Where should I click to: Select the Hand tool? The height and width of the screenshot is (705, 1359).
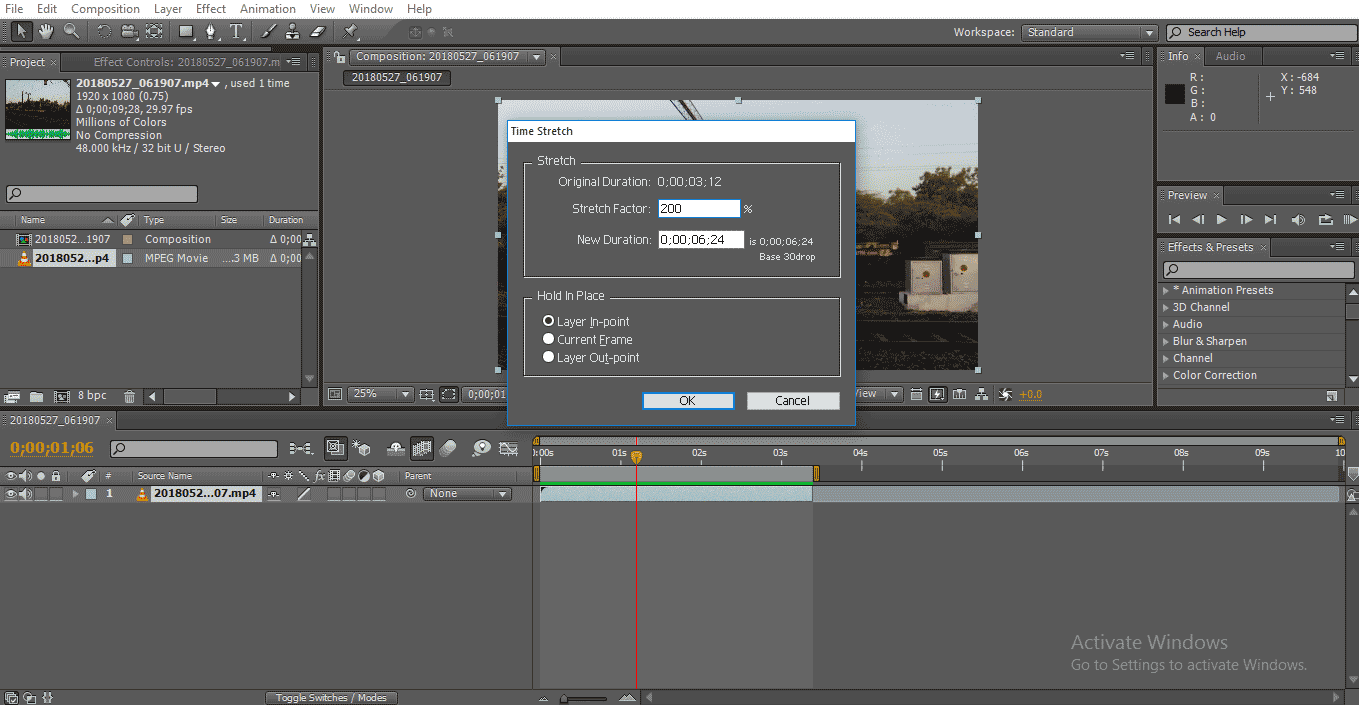(46, 32)
